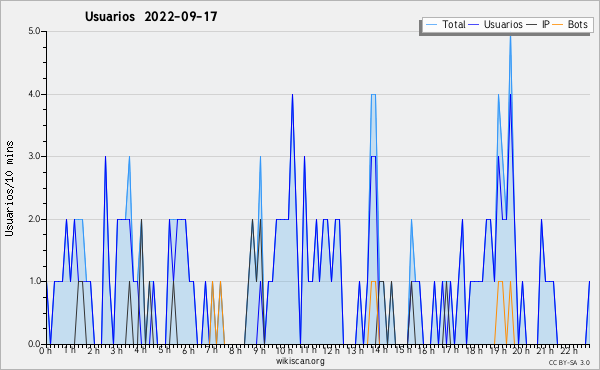Image resolution: width=600 pixels, height=370 pixels.
Task: Click the dark blue Usuarios legend line
Action: pyautogui.click(x=474, y=25)
